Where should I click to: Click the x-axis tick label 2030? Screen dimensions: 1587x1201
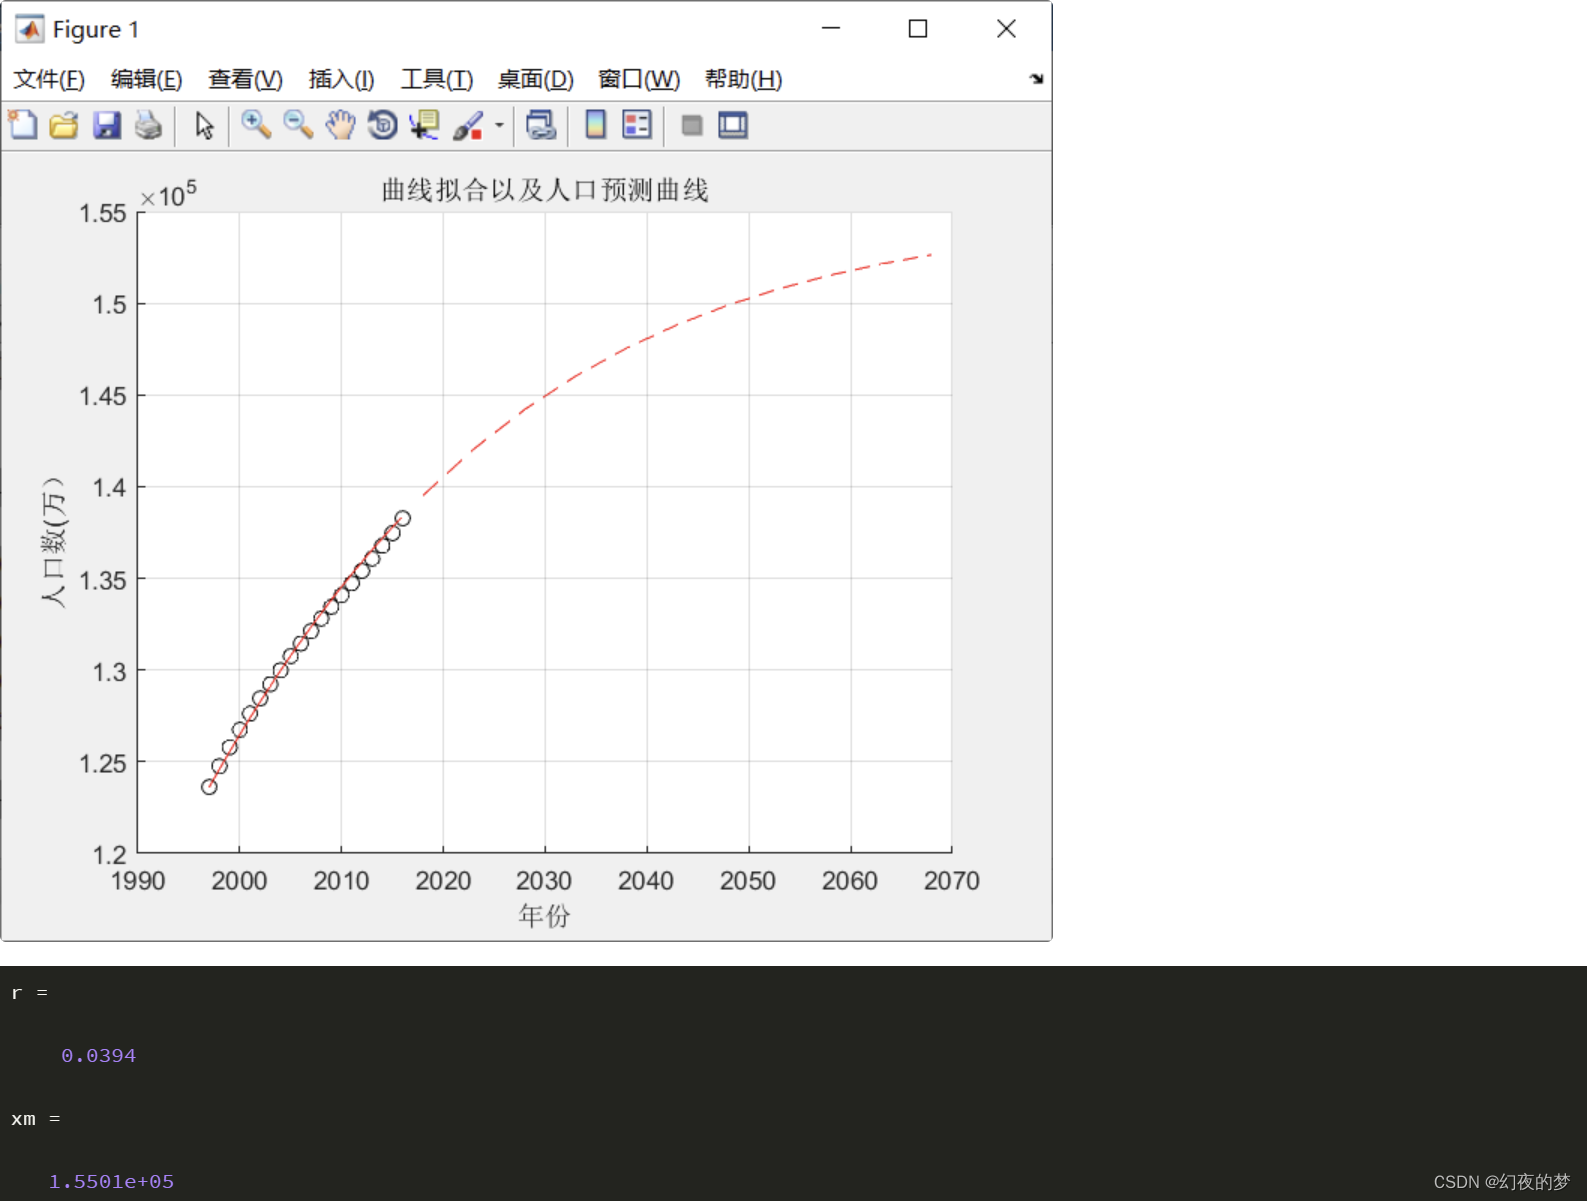point(544,881)
